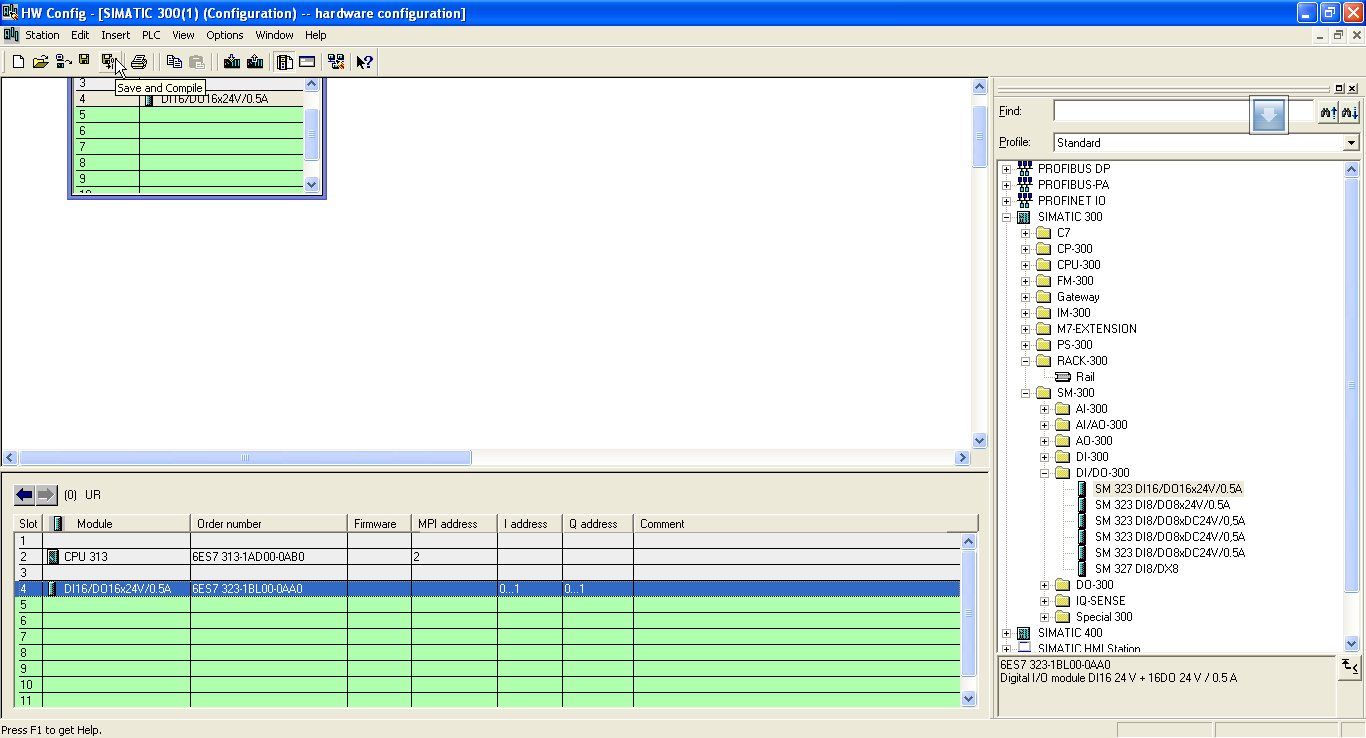Viewport: 1366px width, 738px height.
Task: Click catalog info button beside module description
Action: (x=1349, y=667)
